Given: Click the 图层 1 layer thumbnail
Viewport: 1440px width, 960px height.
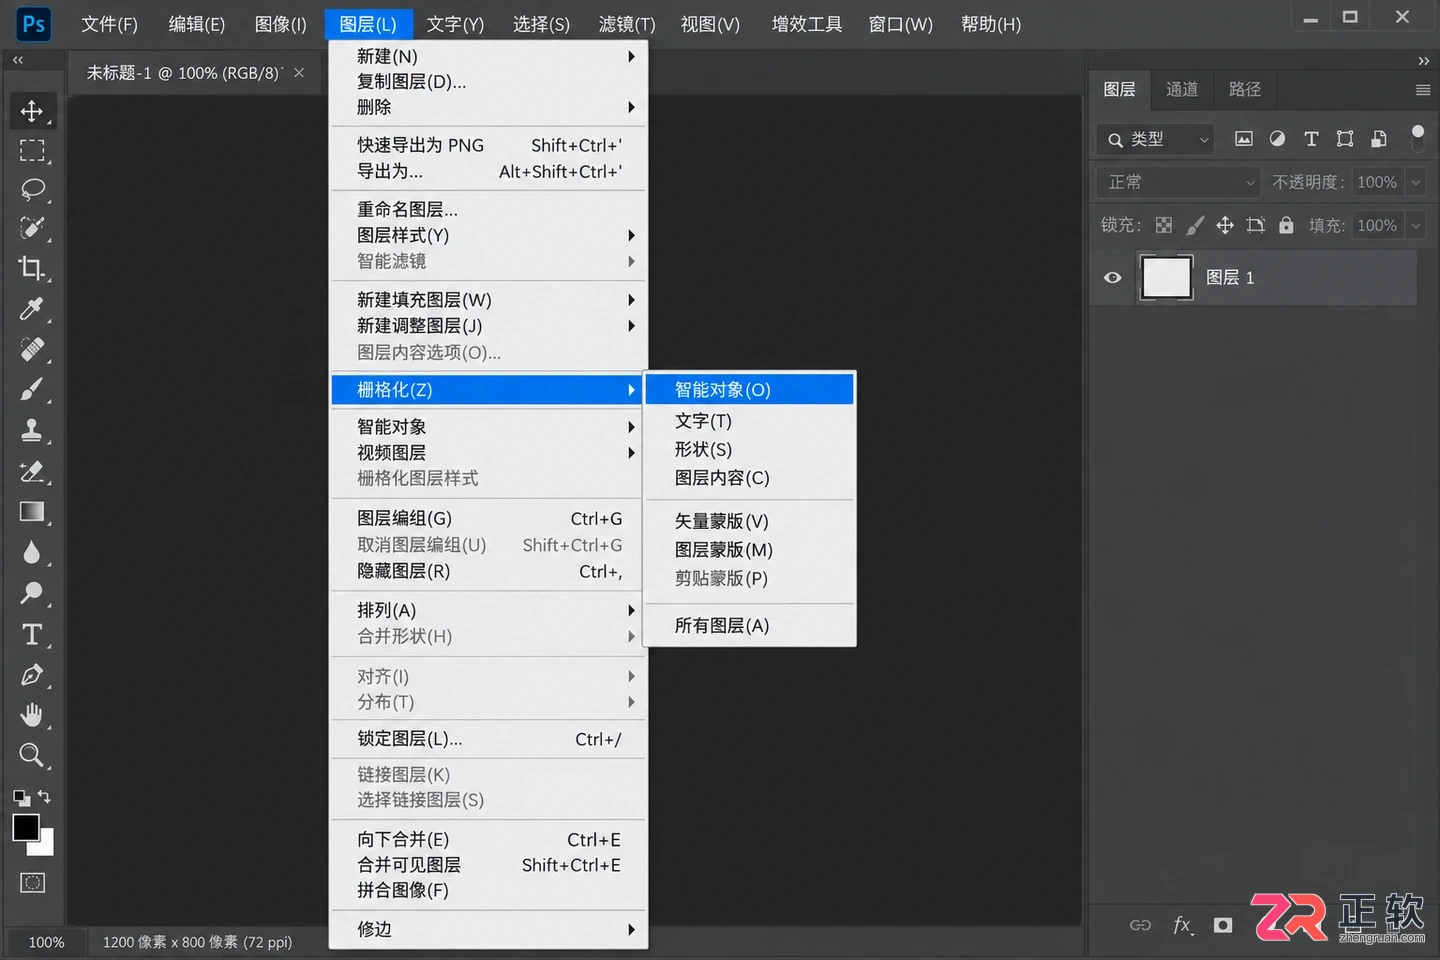Looking at the screenshot, I should 1166,278.
